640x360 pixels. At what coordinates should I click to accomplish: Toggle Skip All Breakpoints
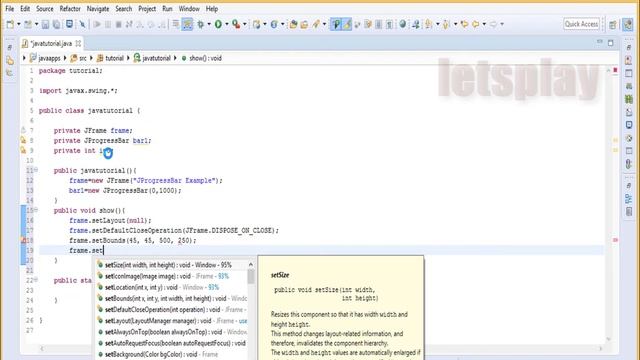(82, 24)
